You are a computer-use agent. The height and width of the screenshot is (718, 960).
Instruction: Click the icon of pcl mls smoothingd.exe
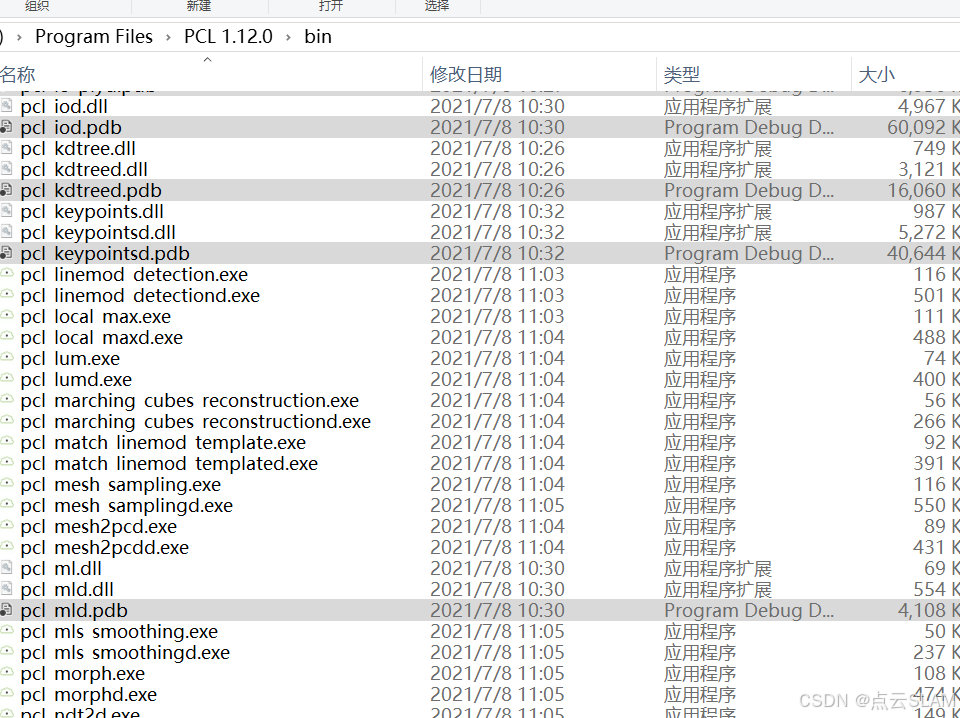(6, 652)
